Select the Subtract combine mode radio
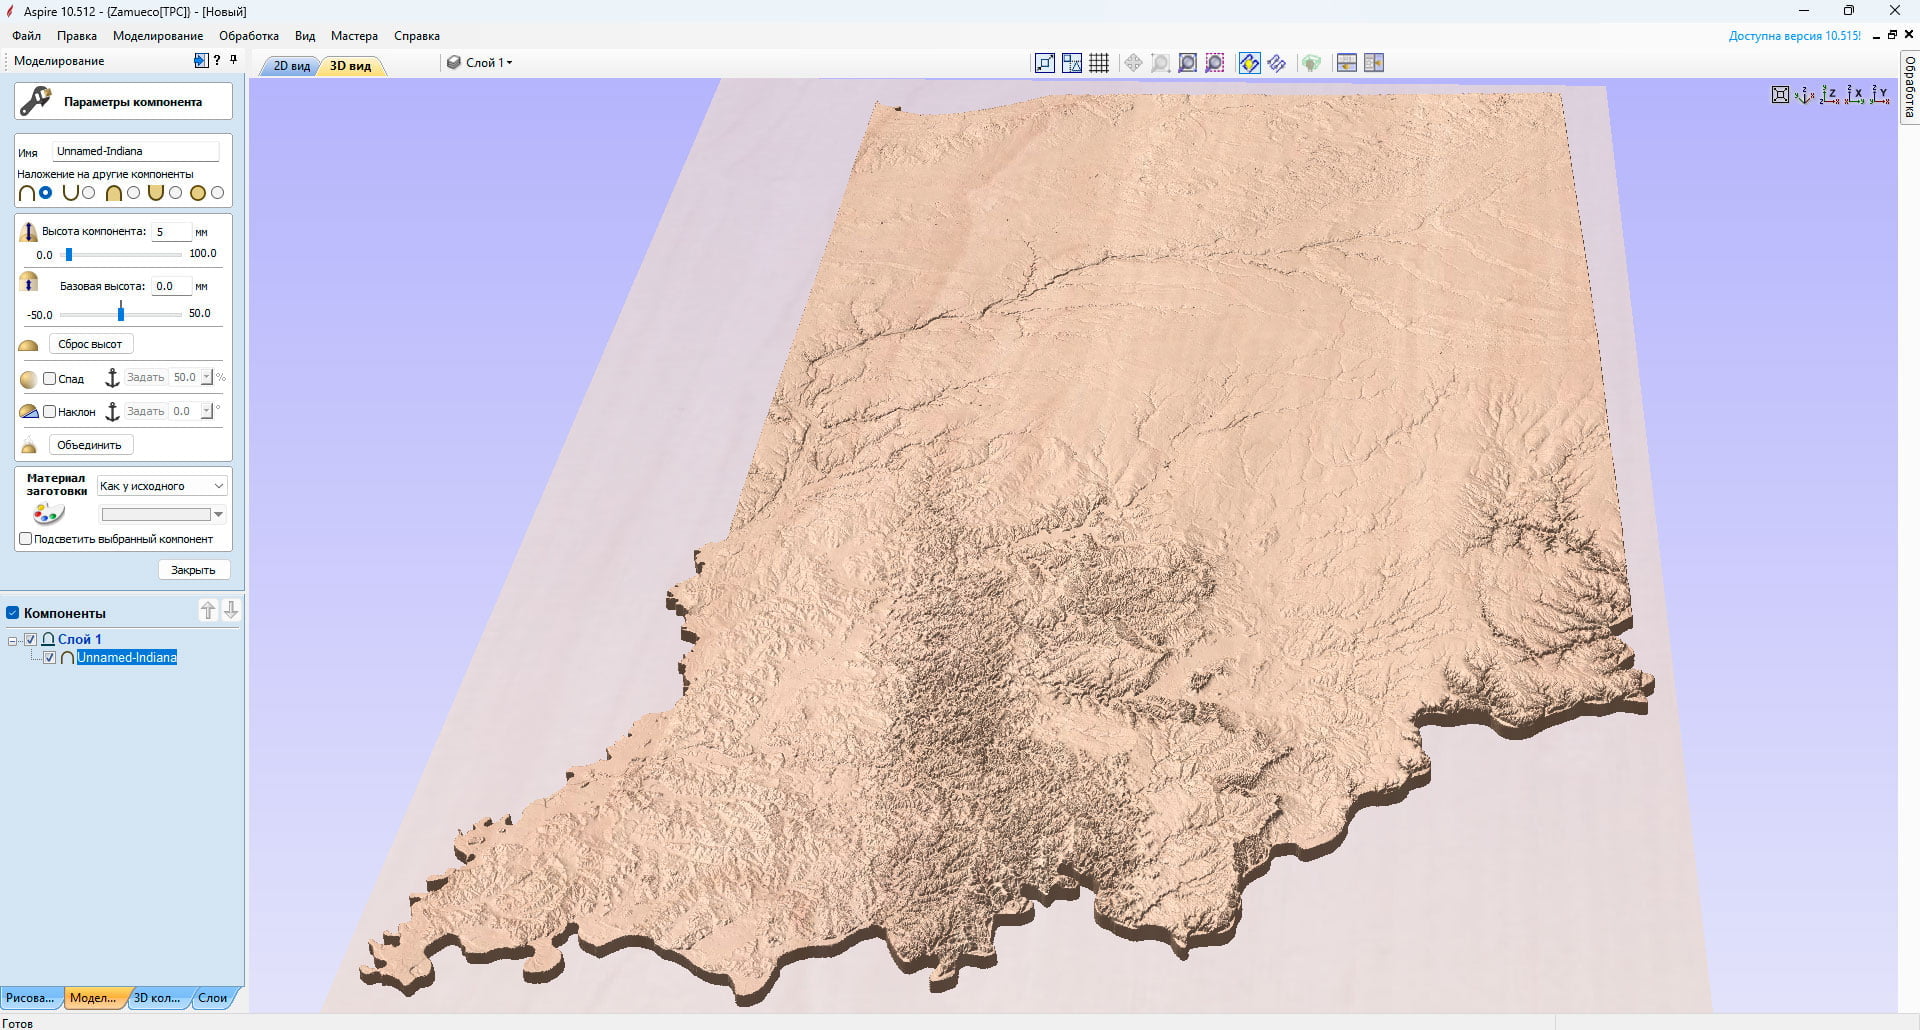 click(x=89, y=193)
